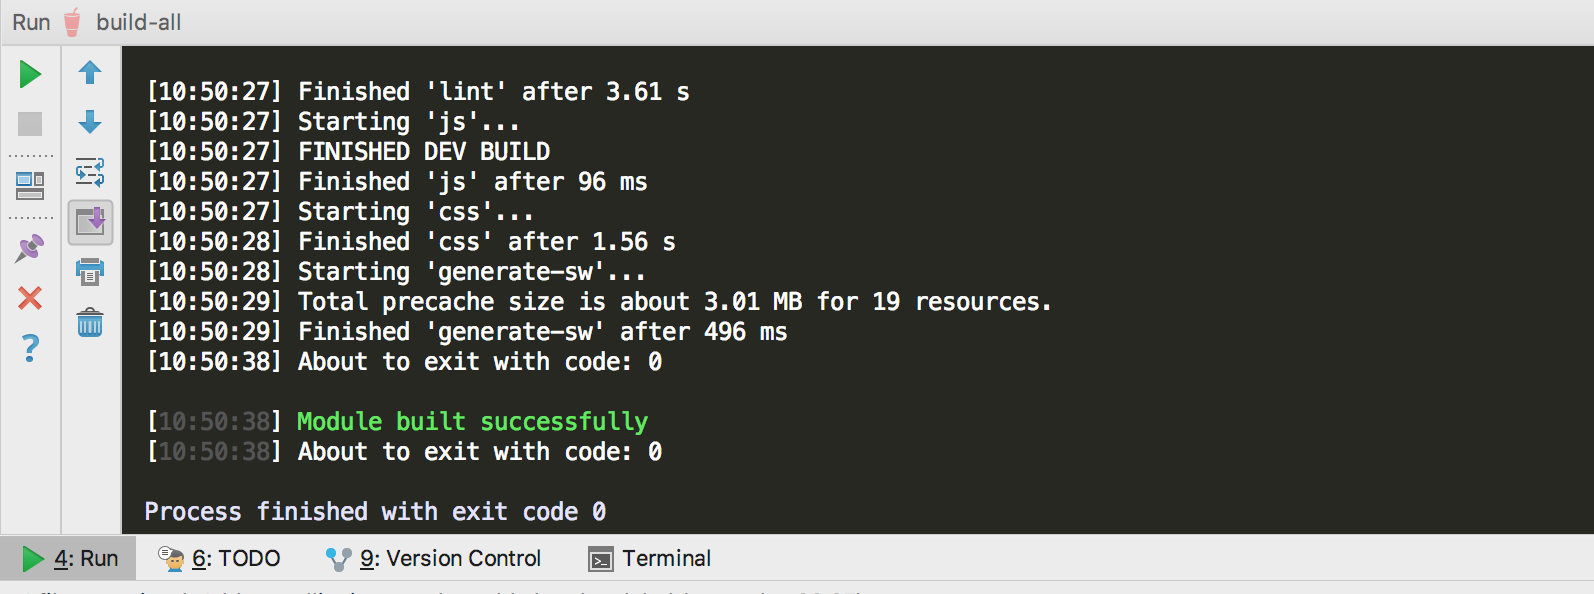The height and width of the screenshot is (594, 1594).
Task: Click the build-all beverage glass icon
Action: [71, 21]
